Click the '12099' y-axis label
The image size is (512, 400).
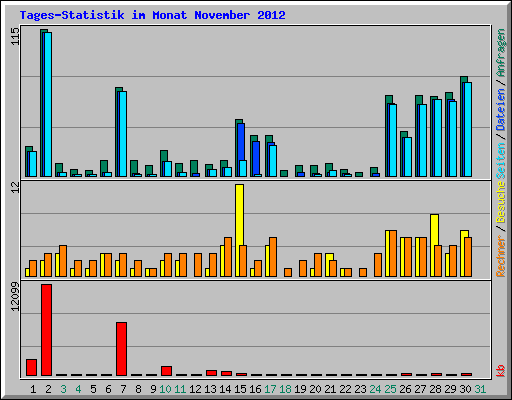tap(15, 297)
